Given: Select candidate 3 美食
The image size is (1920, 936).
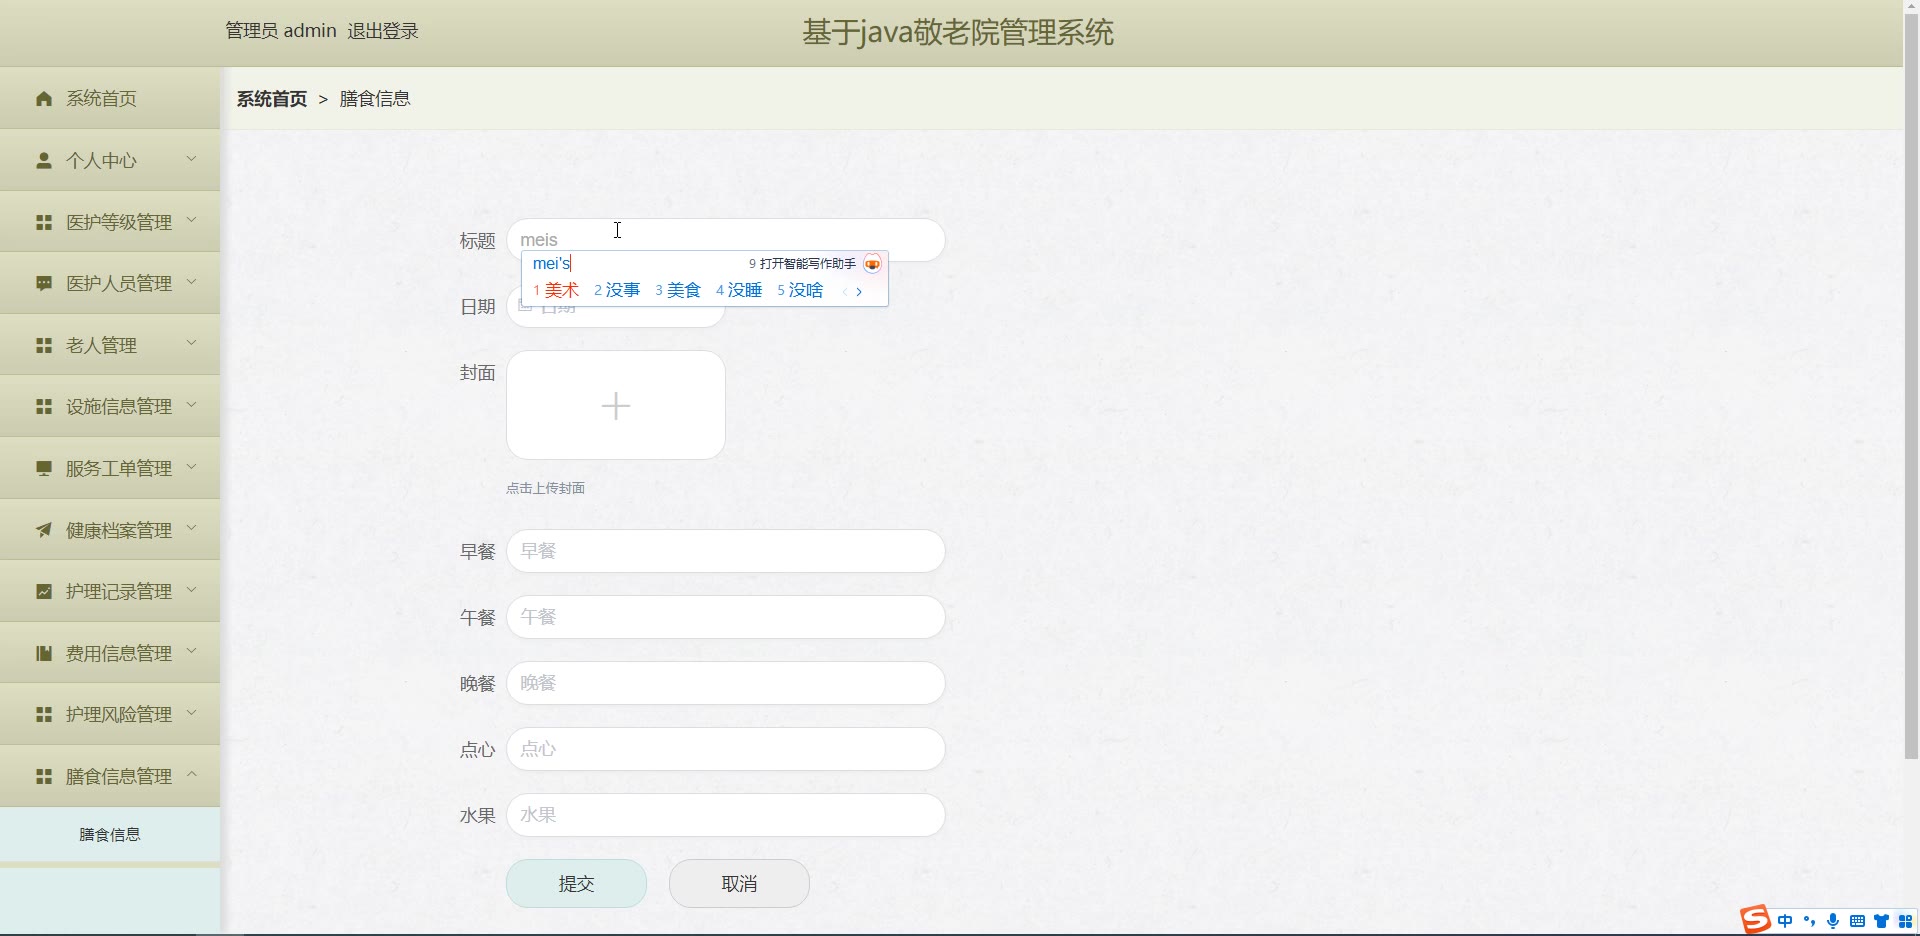Looking at the screenshot, I should coord(678,290).
